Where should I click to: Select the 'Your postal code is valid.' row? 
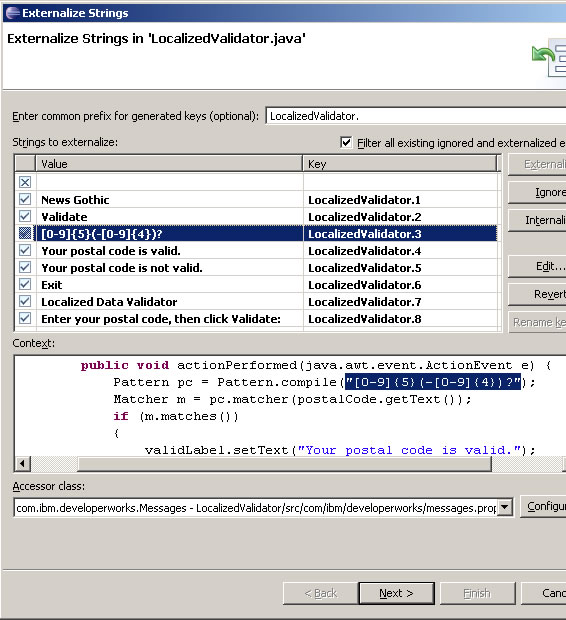coord(256,251)
